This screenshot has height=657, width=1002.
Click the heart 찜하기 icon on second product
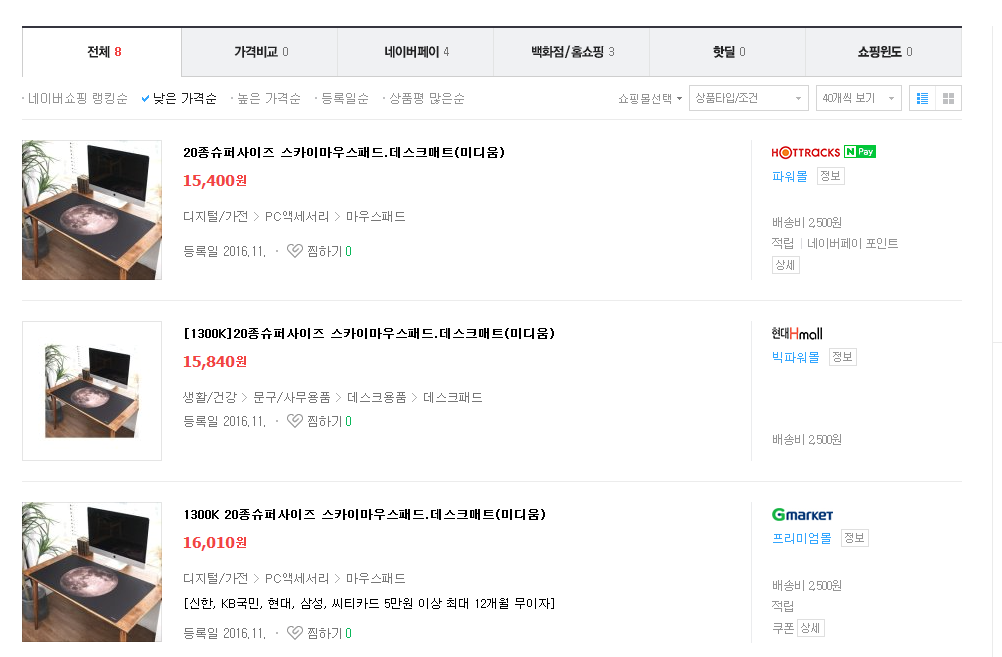pos(294,421)
